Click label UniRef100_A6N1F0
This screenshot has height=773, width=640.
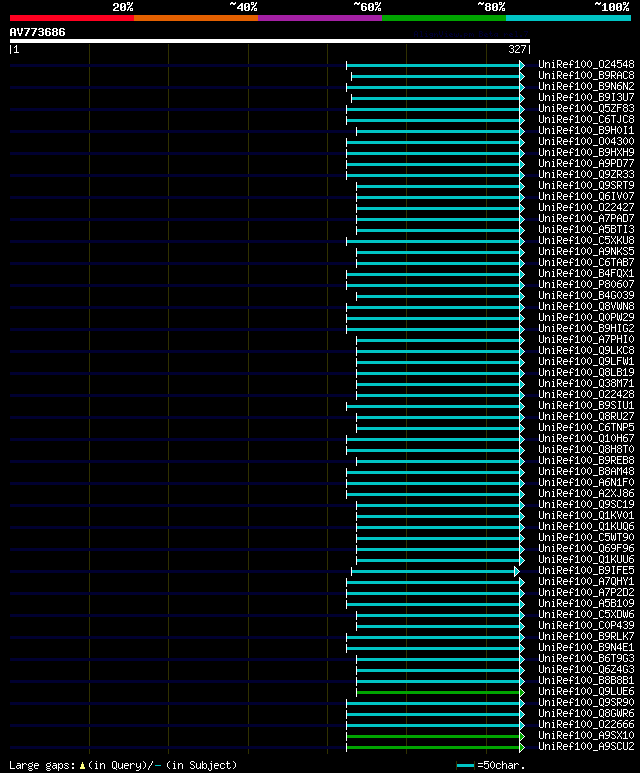586,482
